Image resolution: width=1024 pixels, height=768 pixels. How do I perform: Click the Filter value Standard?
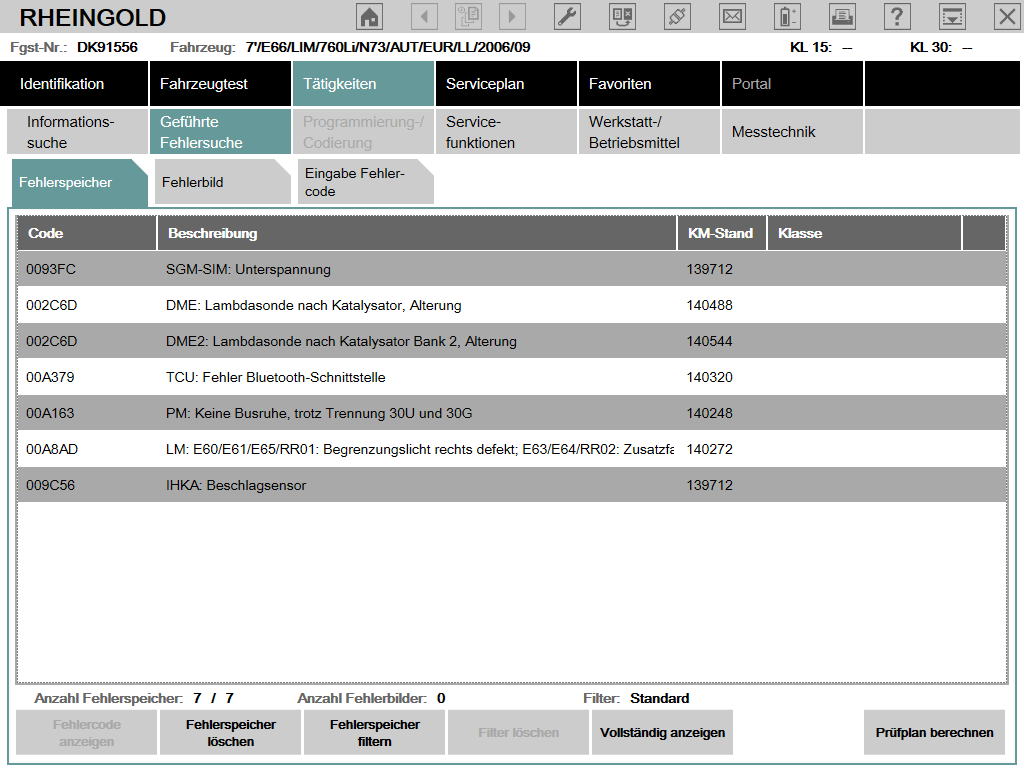[660, 698]
